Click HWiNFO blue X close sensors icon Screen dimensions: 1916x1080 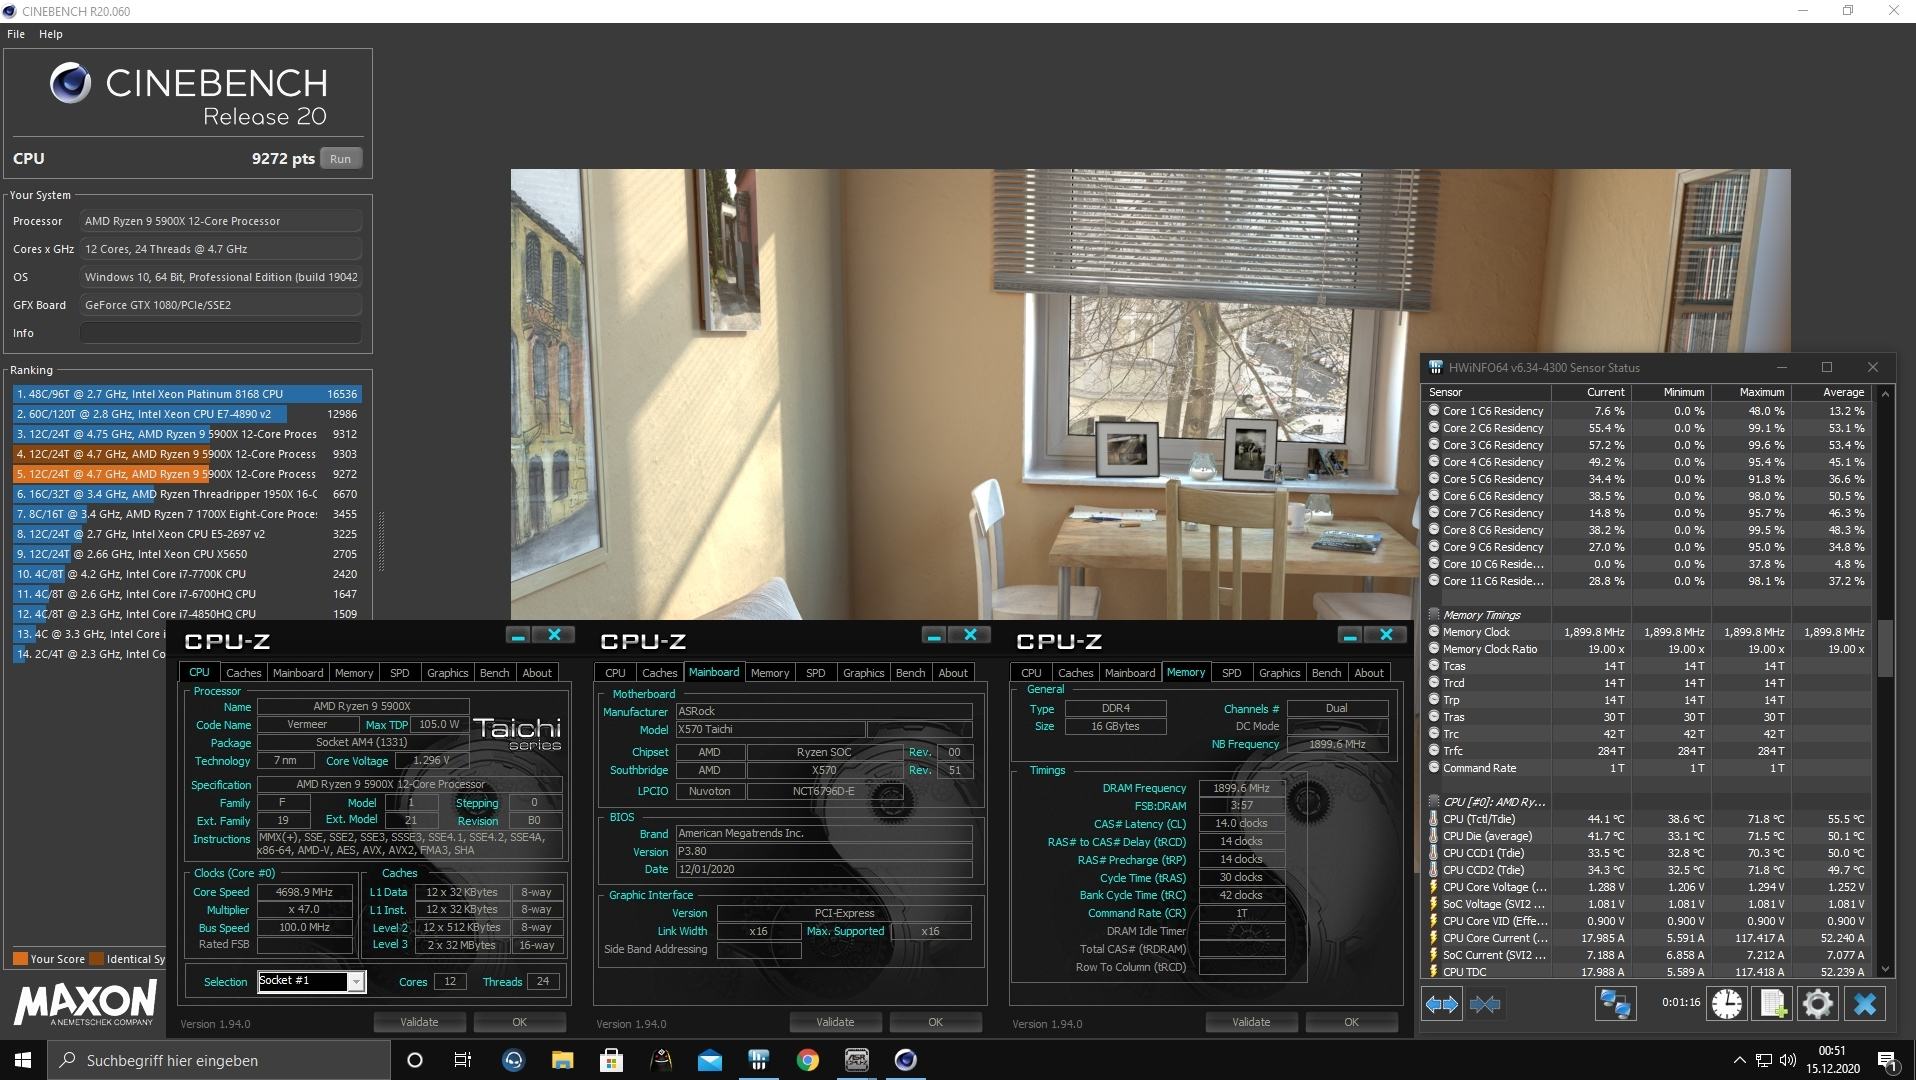[x=1864, y=1004]
